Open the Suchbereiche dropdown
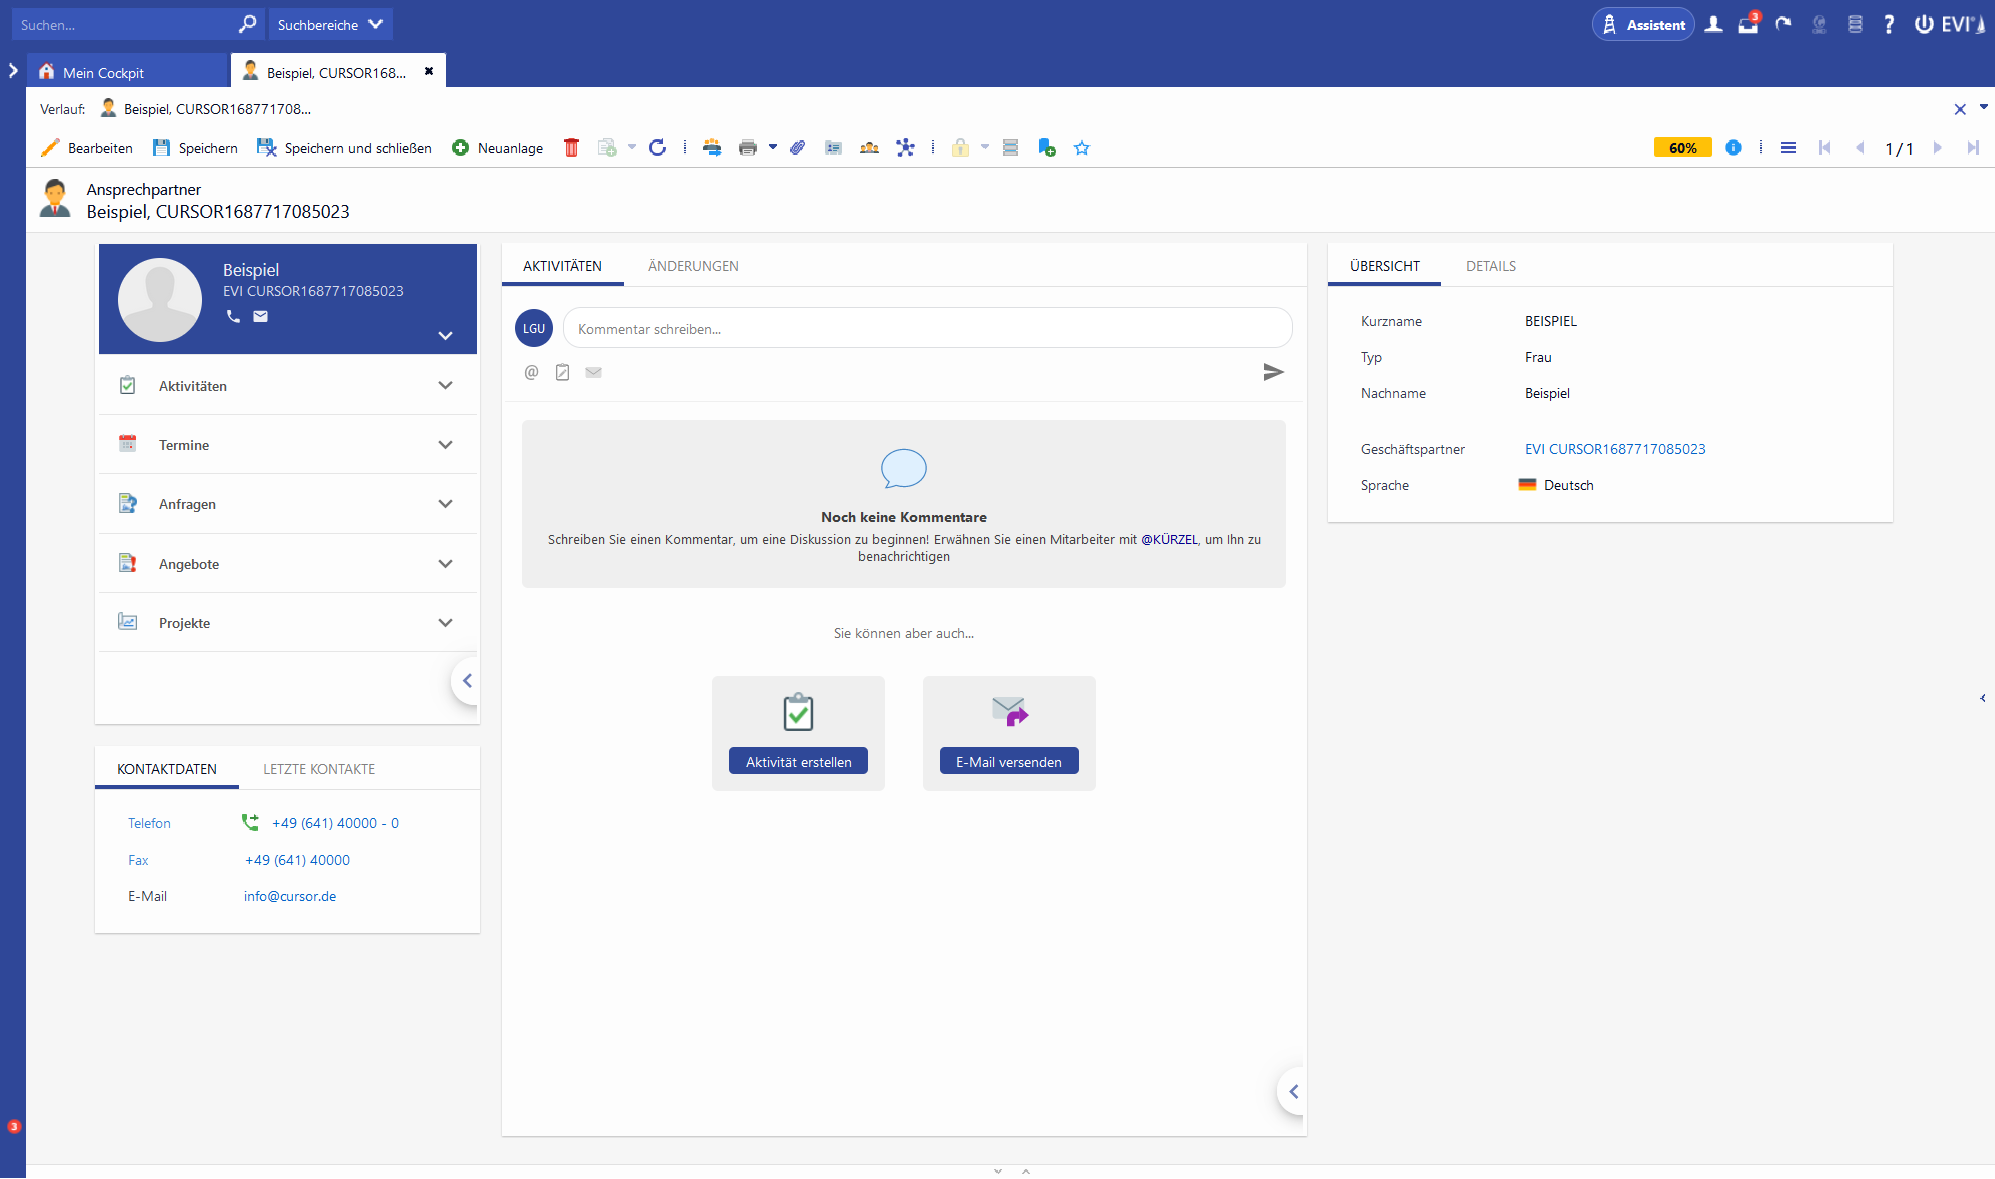This screenshot has height=1179, width=1995. point(330,25)
